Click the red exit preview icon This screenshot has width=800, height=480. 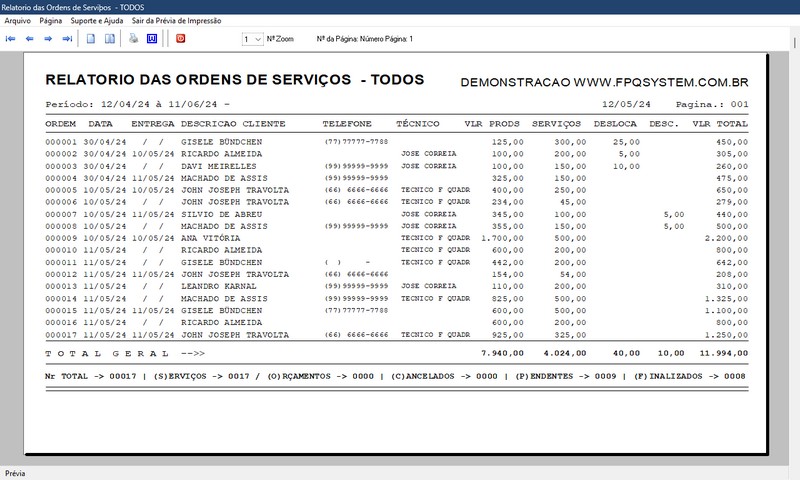coord(181,39)
